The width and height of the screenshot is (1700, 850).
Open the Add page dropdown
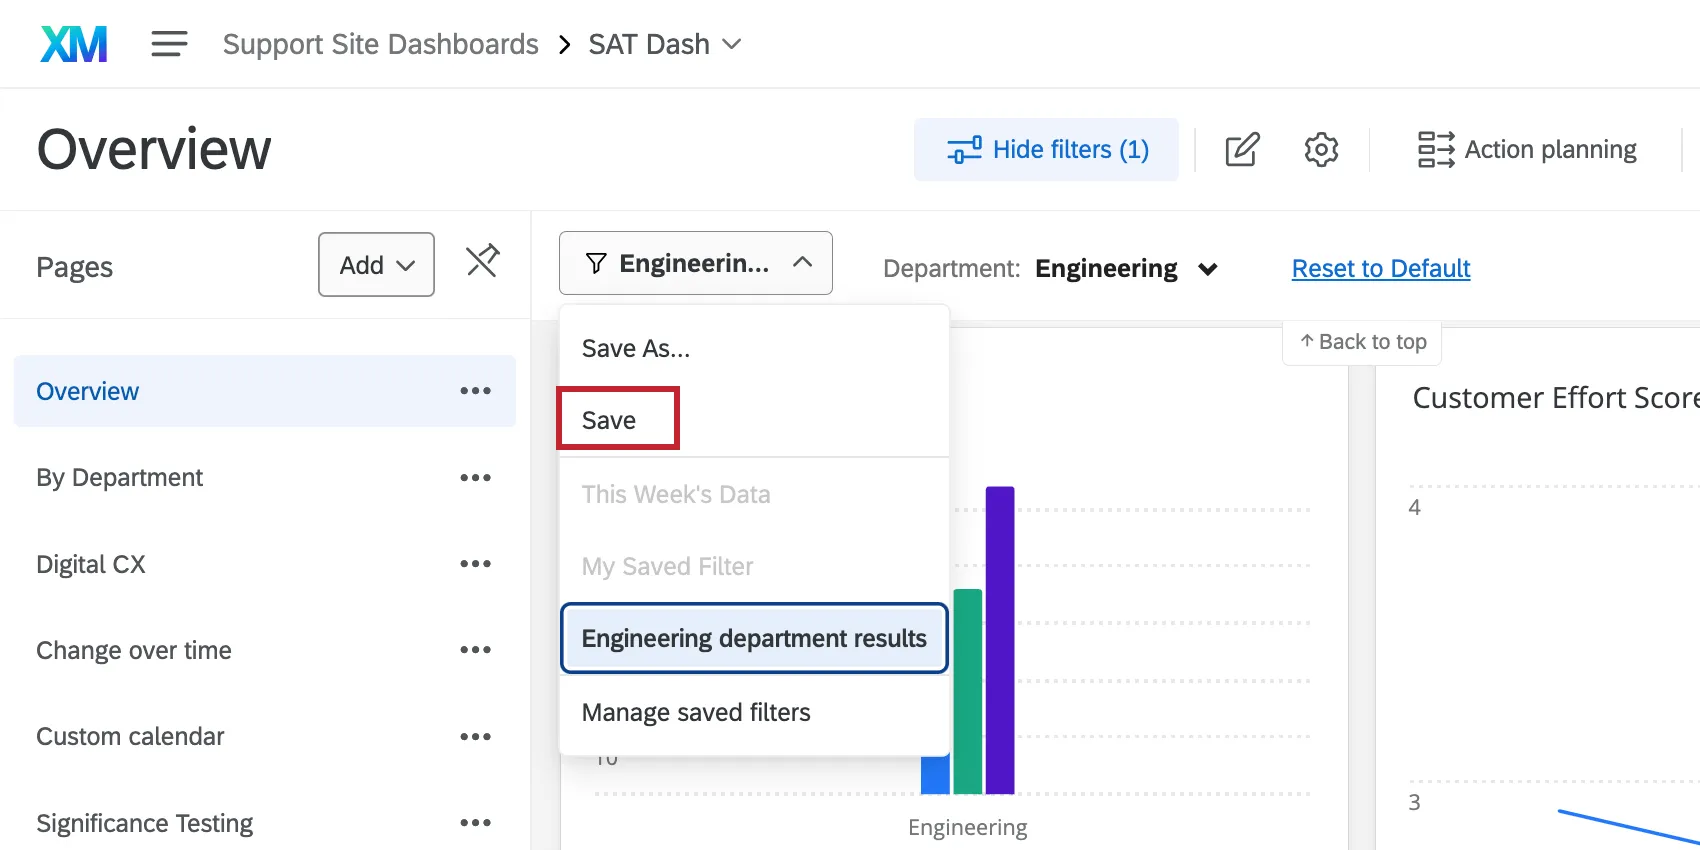click(x=376, y=265)
